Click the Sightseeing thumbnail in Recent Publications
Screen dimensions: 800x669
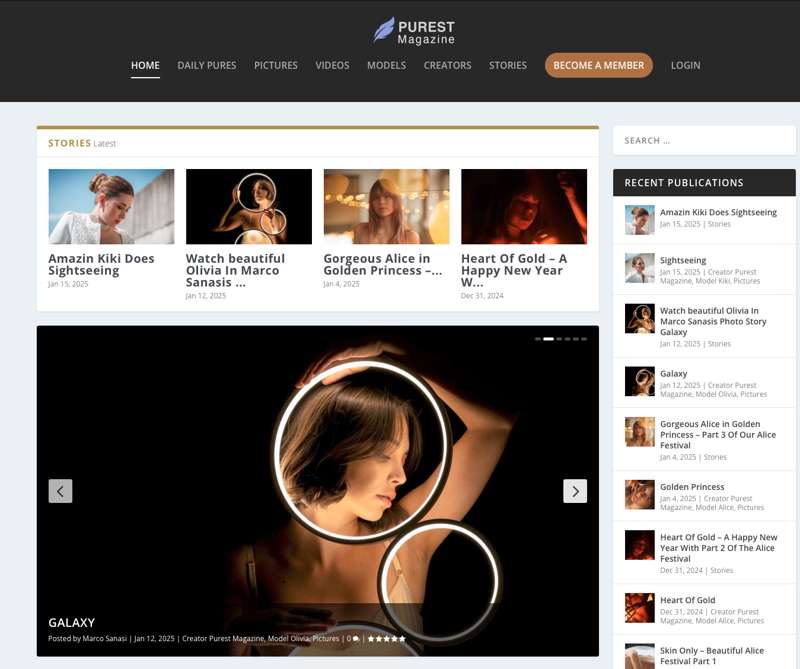640,268
